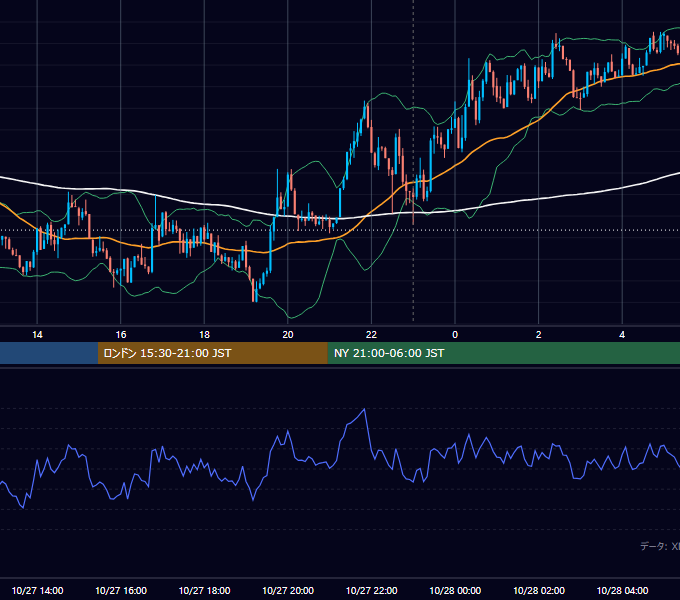This screenshot has height=600, width=680.
Task: Click the 10/27 22:00 date label
Action: pos(371,590)
